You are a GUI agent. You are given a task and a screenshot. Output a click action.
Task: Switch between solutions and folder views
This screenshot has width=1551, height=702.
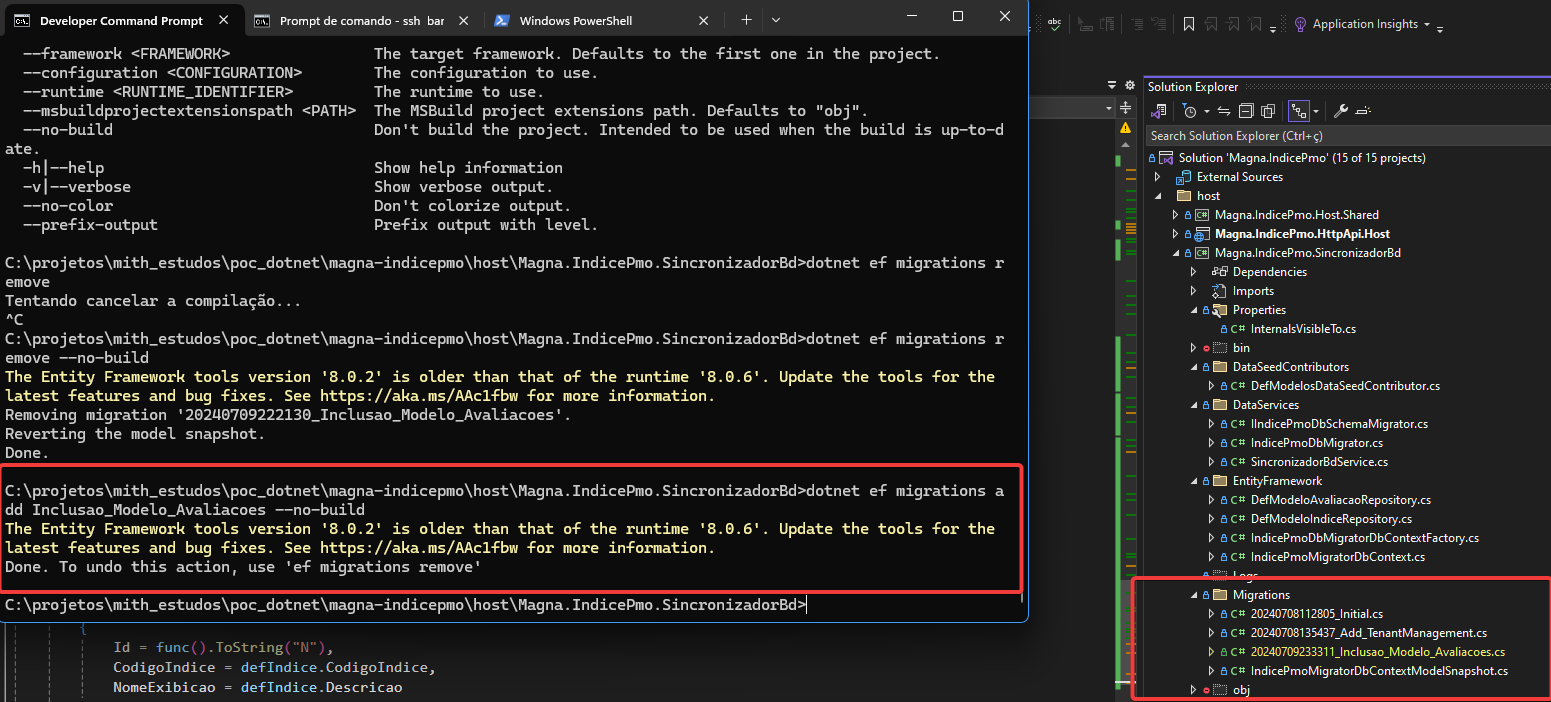click(x=1160, y=111)
